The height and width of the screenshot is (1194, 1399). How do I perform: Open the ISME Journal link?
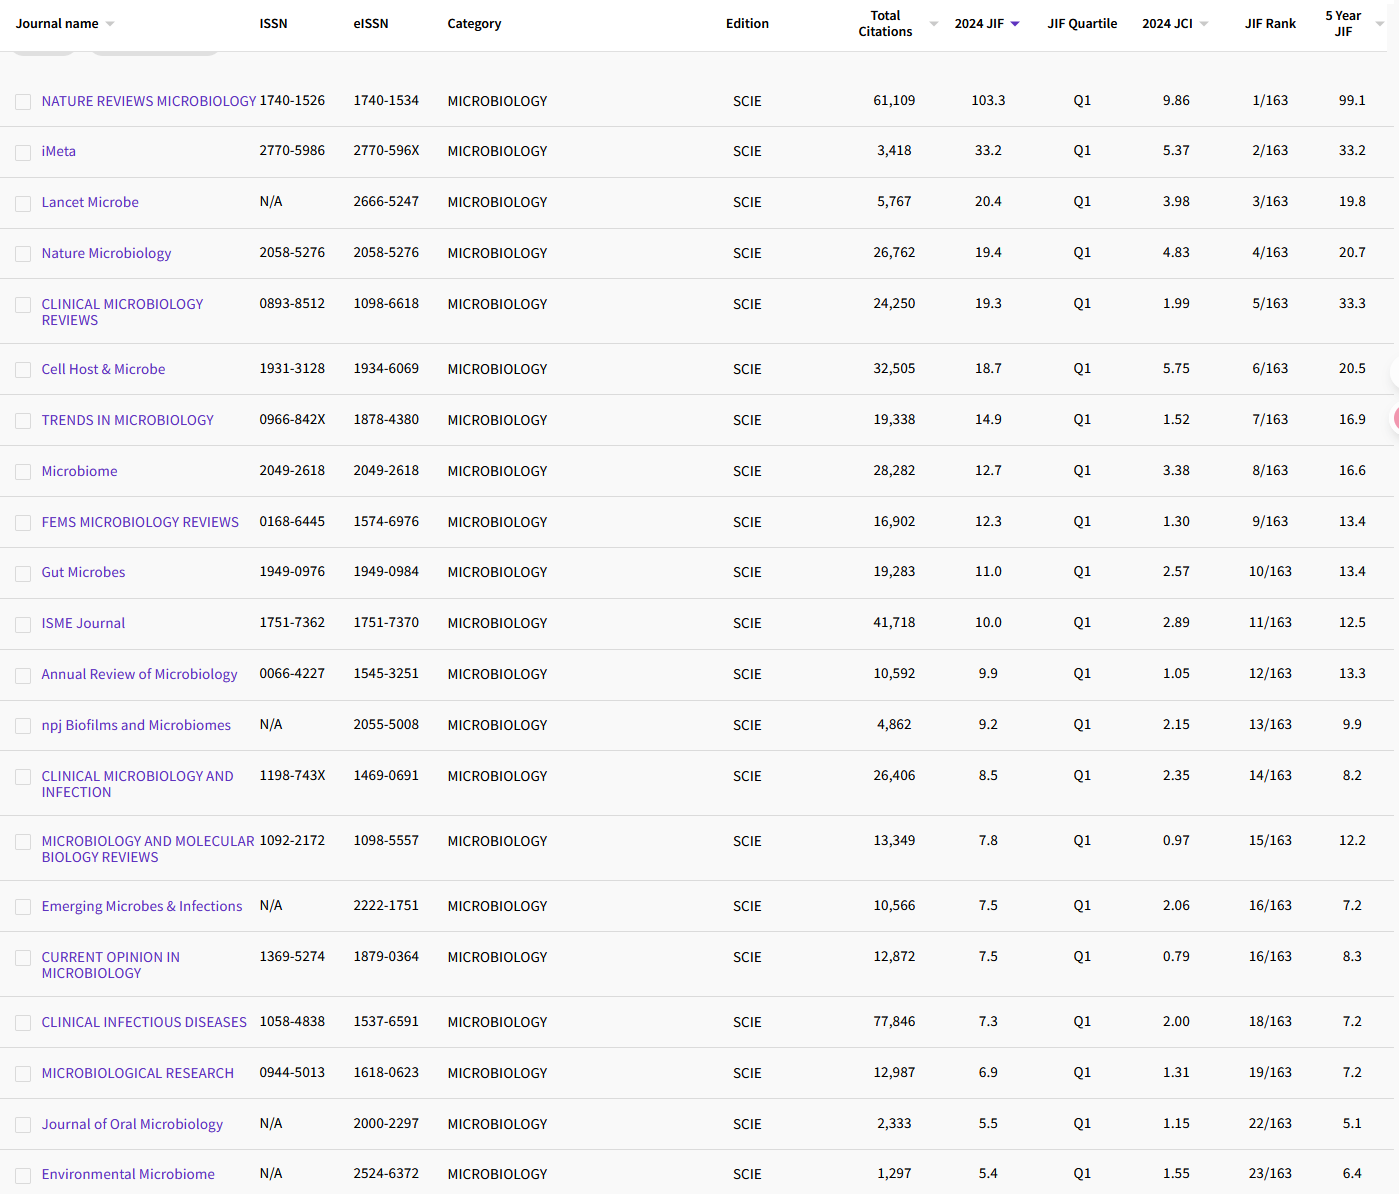click(83, 623)
